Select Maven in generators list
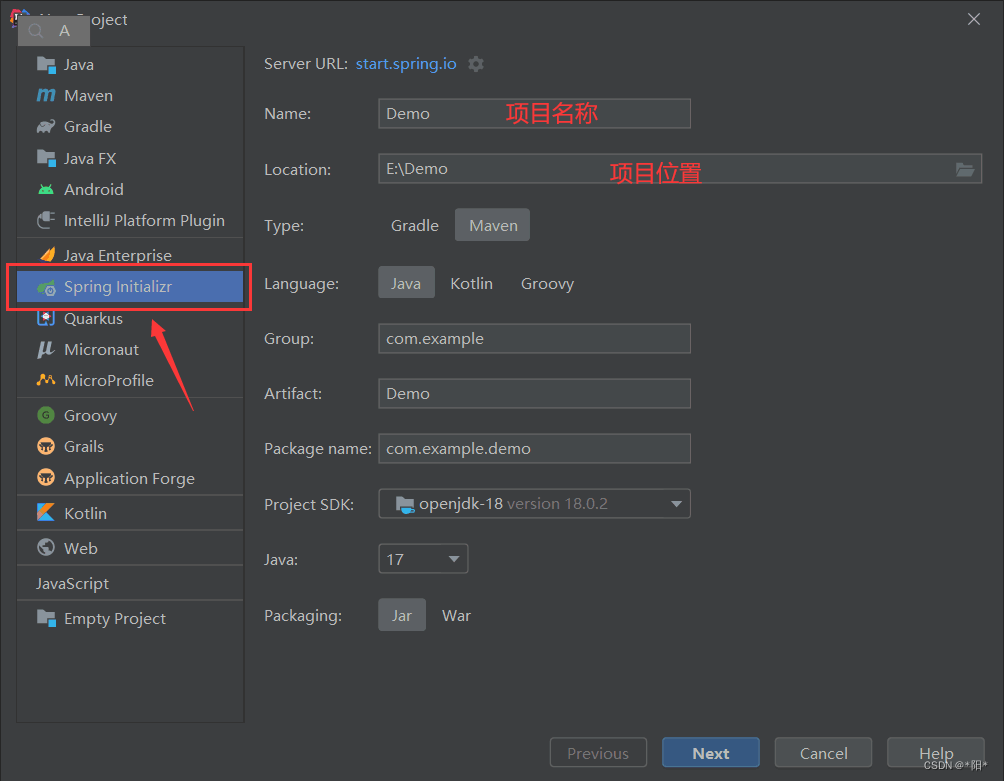 [130, 95]
